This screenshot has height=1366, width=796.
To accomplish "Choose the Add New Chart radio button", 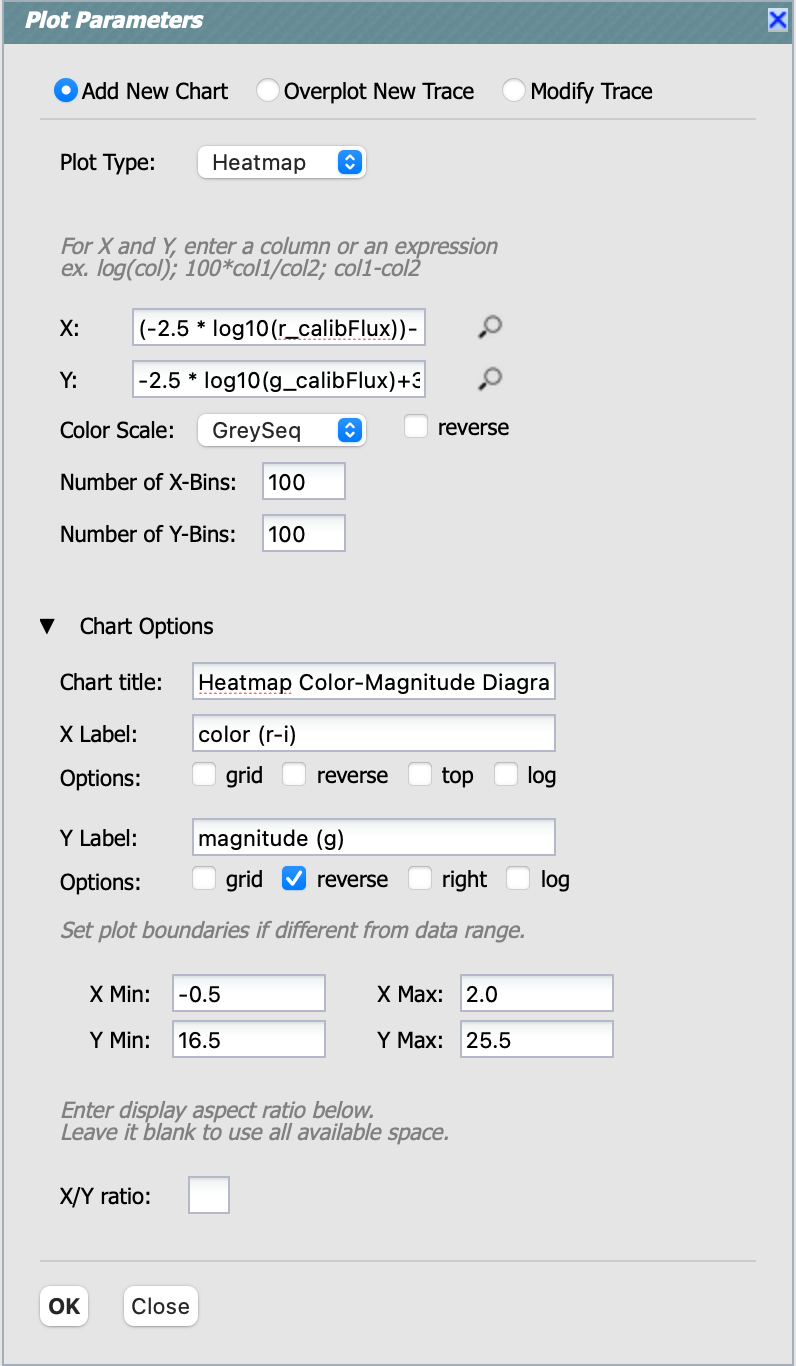I will [x=66, y=91].
